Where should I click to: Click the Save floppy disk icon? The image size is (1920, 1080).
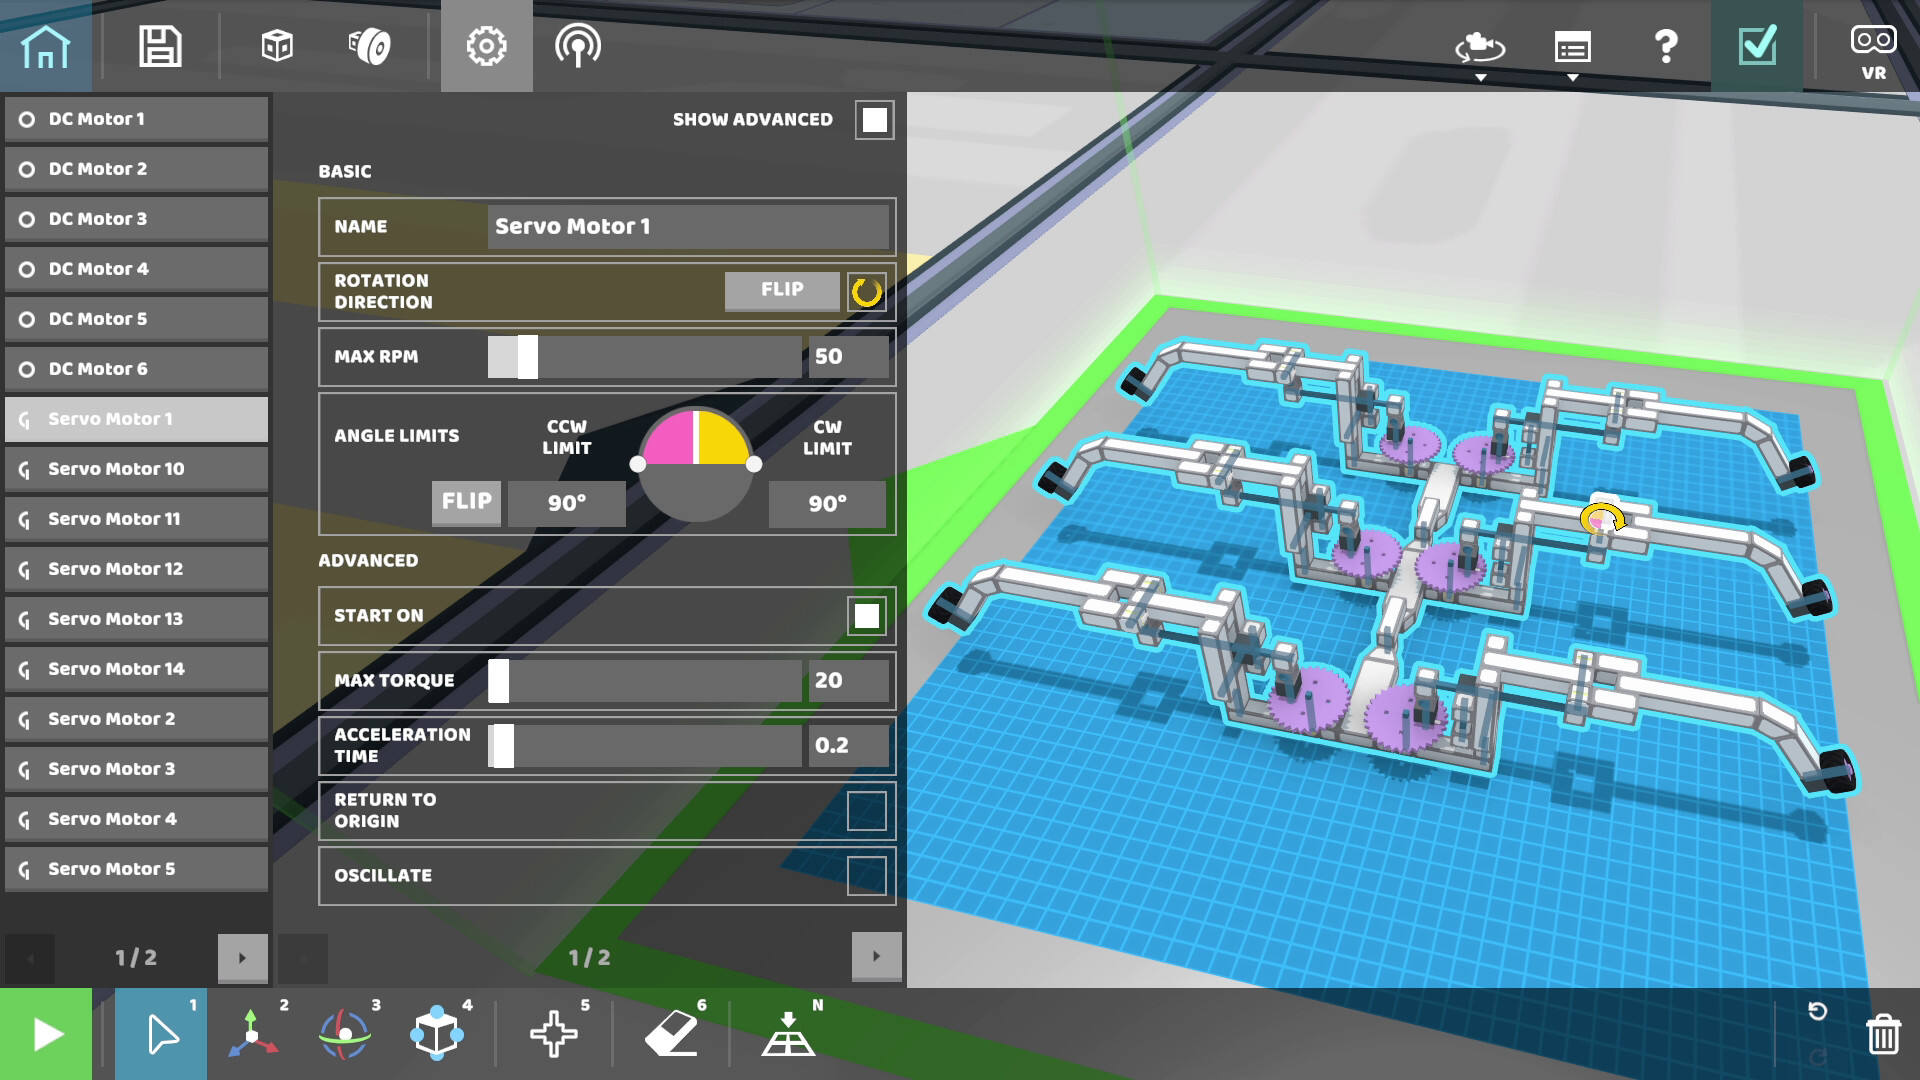coord(160,46)
